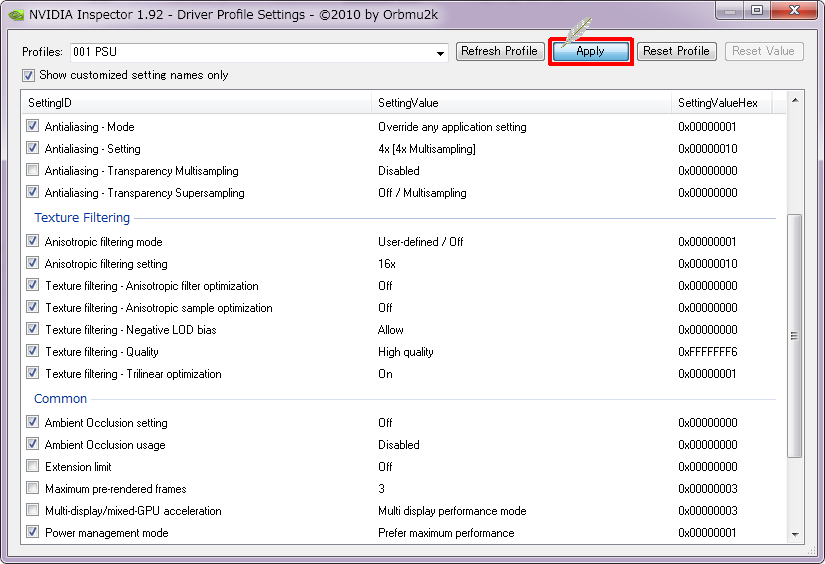Select 'Off / Multisampling' value
The width and height of the screenshot is (825, 564).
422,193
